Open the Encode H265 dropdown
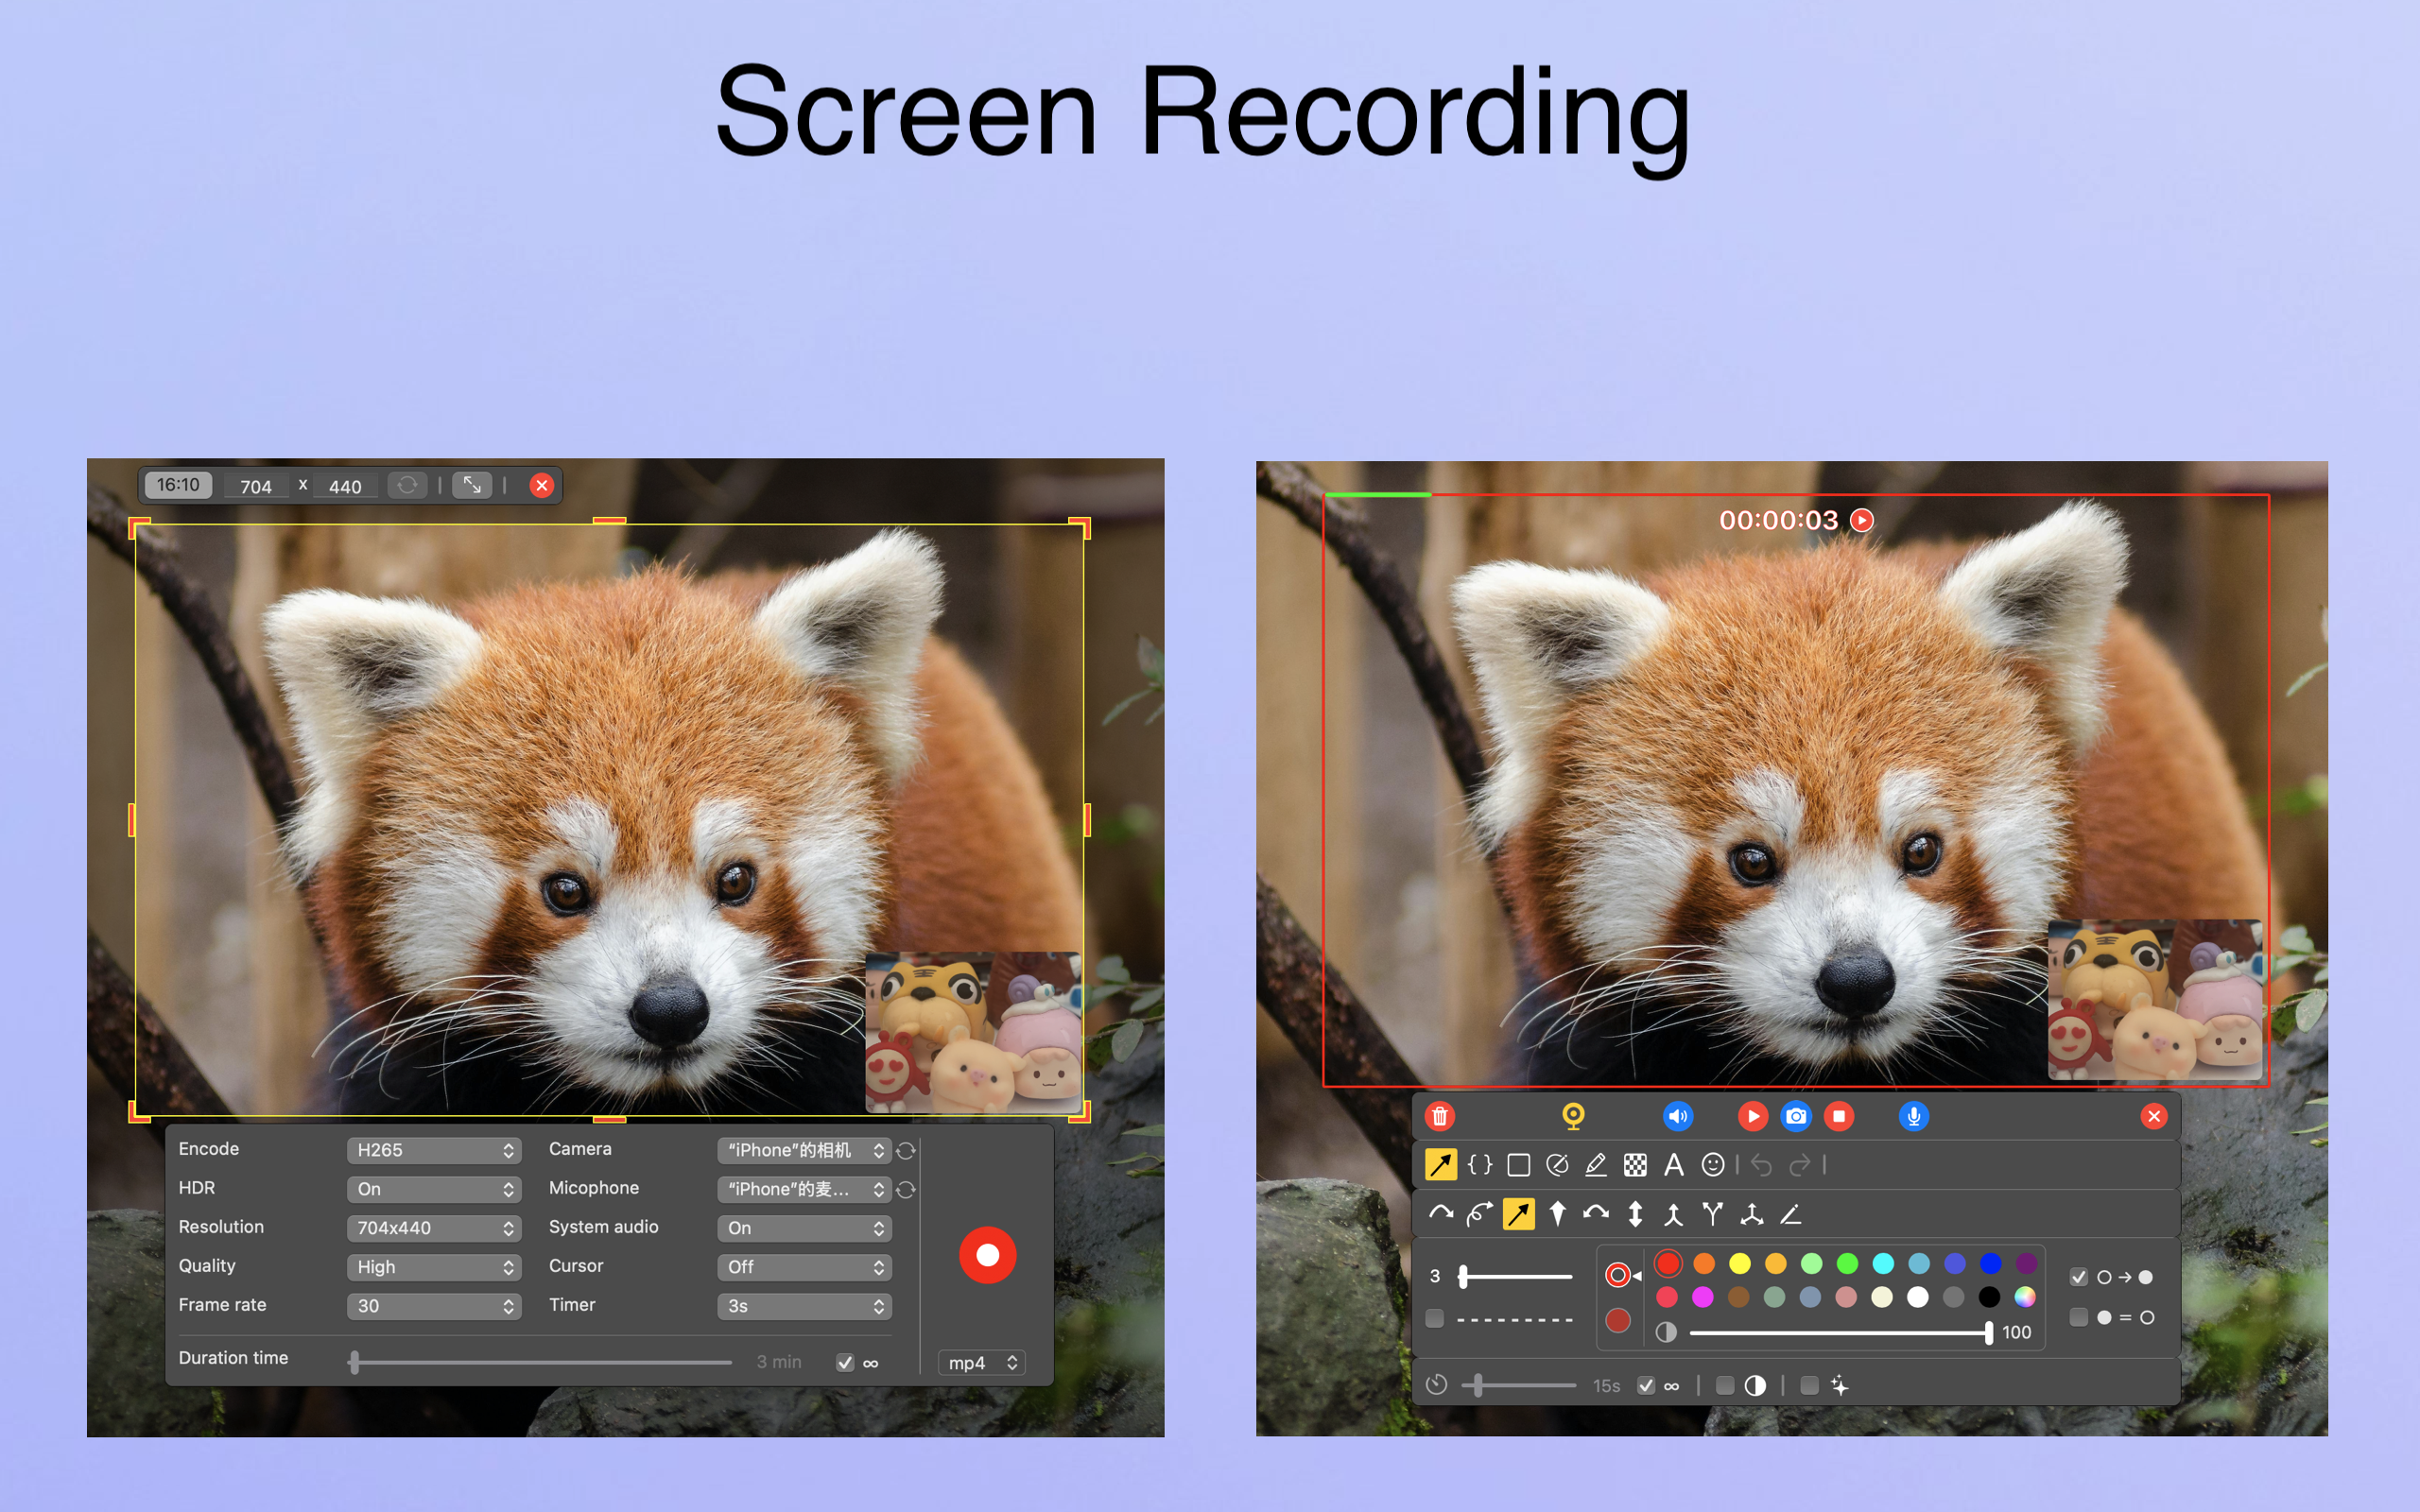 pyautogui.click(x=433, y=1150)
